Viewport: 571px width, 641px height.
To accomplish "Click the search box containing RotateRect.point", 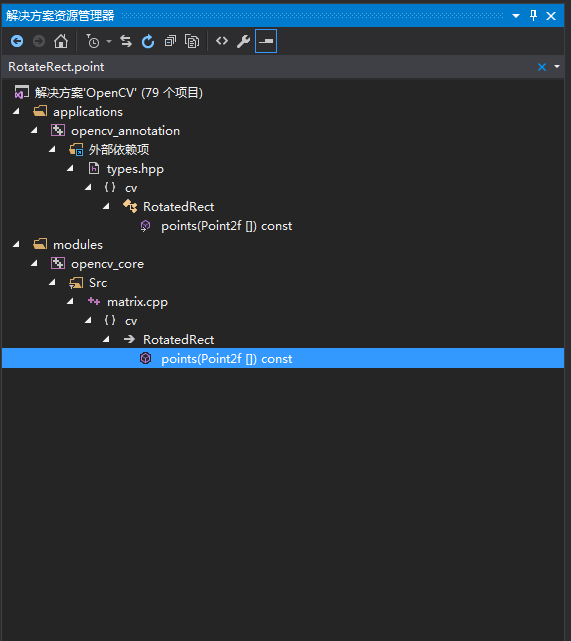I will (270, 67).
